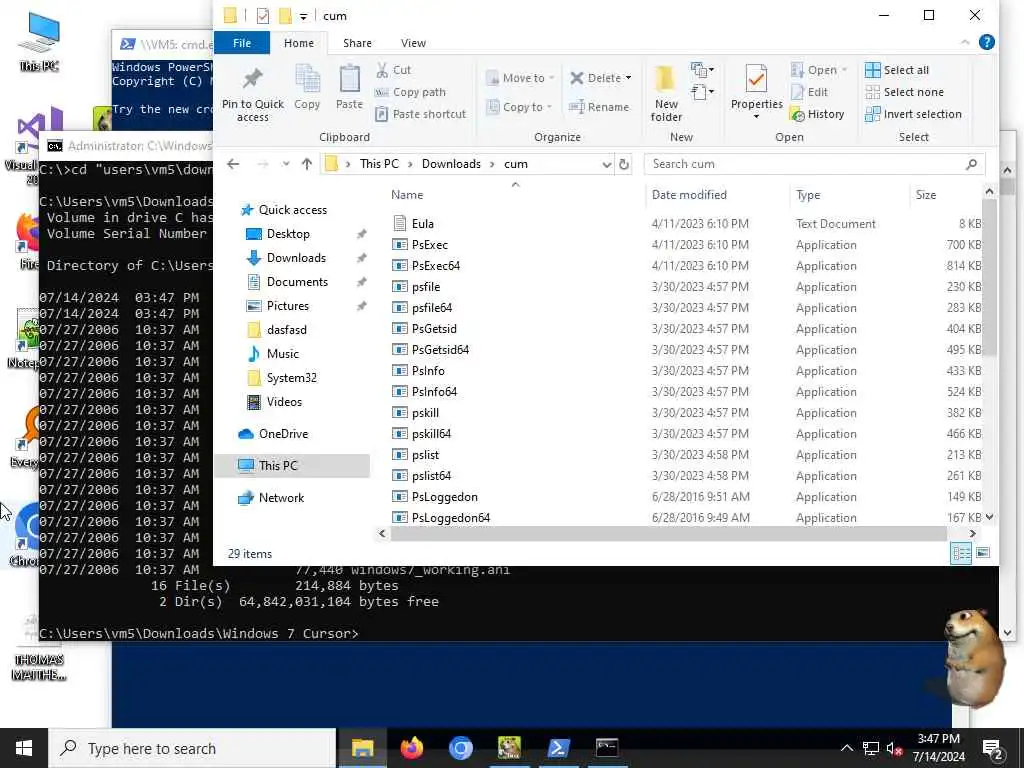Viewport: 1024px width, 768px height.
Task: Switch to the View ribbon tab
Action: pos(413,43)
